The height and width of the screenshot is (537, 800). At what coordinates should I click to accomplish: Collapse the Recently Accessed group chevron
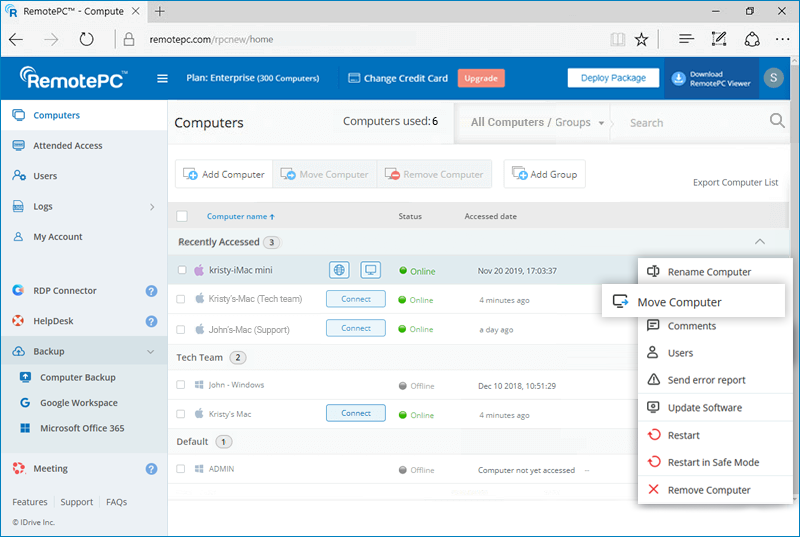(x=759, y=242)
